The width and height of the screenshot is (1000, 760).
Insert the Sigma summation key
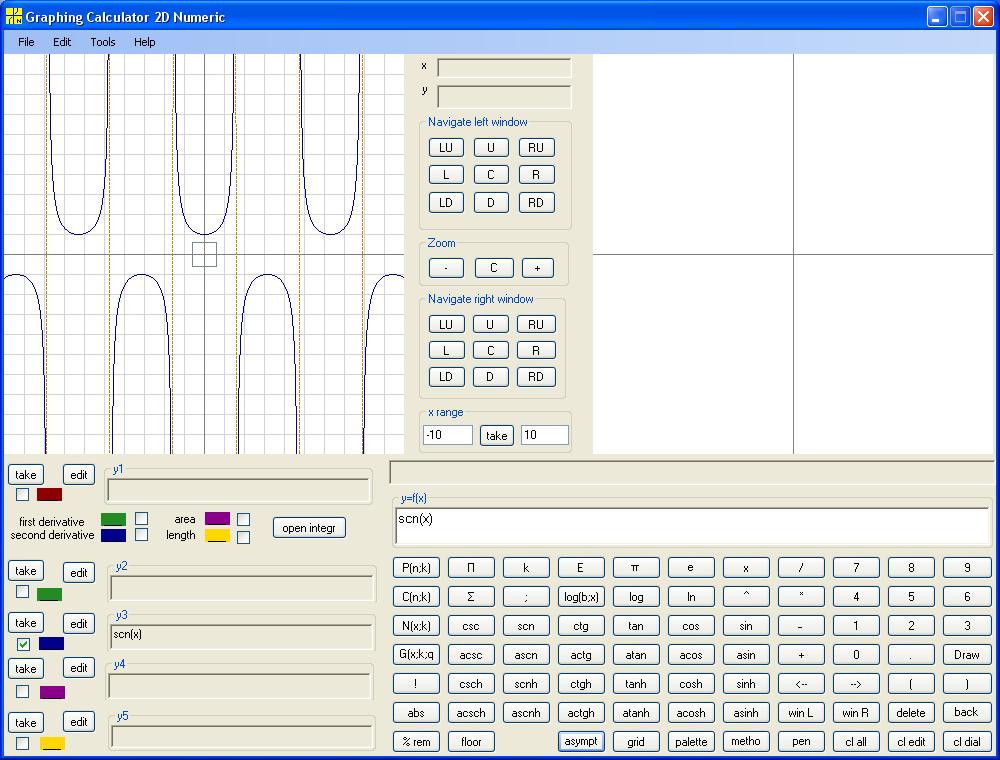coord(471,597)
